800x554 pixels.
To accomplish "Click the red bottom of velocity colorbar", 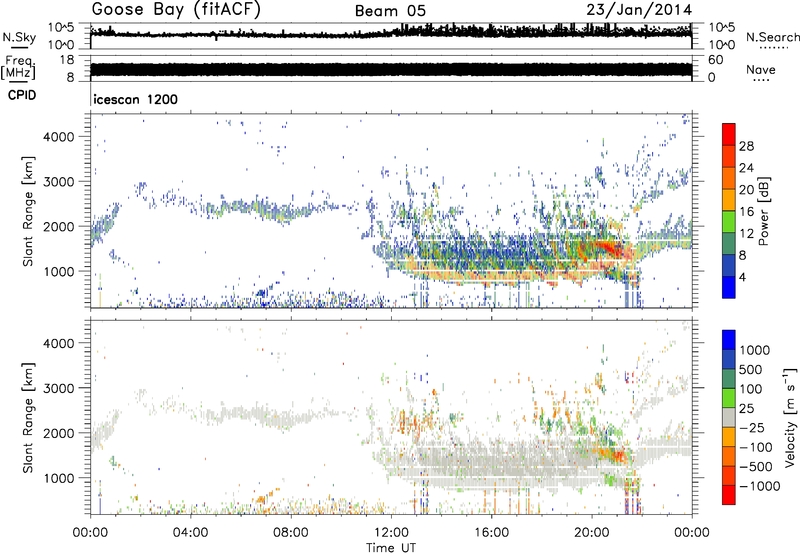I will point(729,495).
